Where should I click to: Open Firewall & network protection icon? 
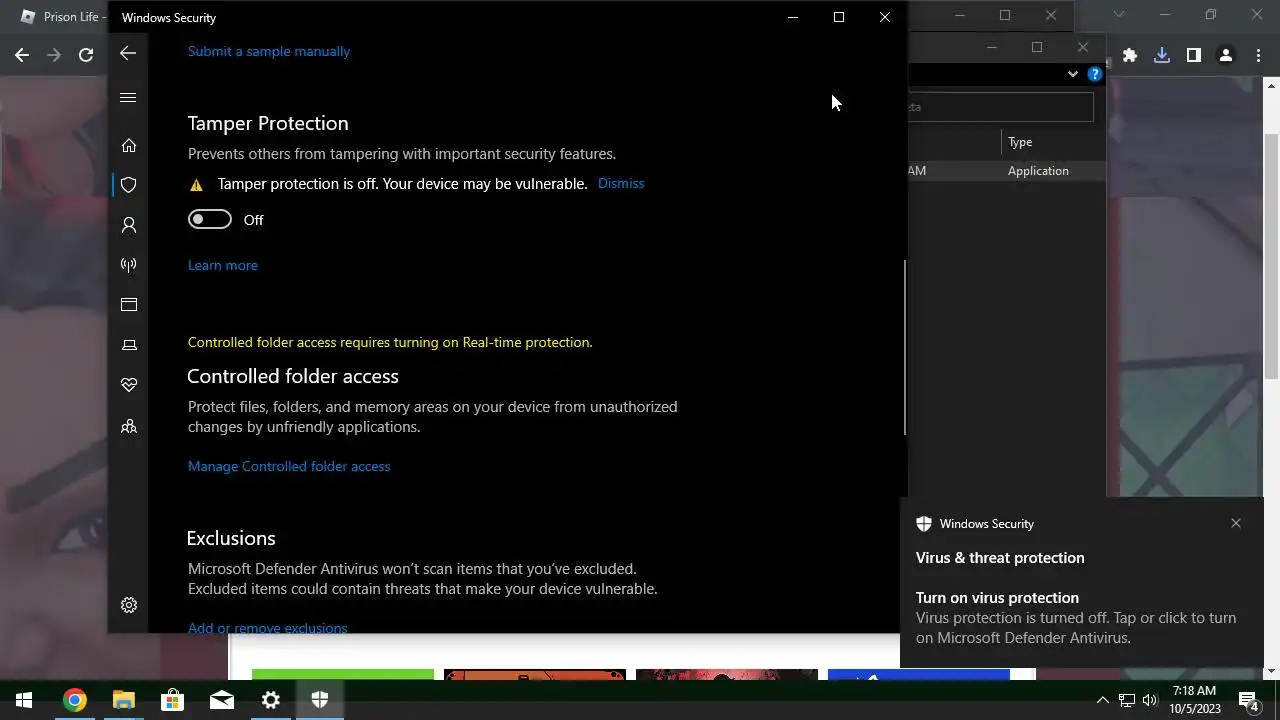coord(129,265)
